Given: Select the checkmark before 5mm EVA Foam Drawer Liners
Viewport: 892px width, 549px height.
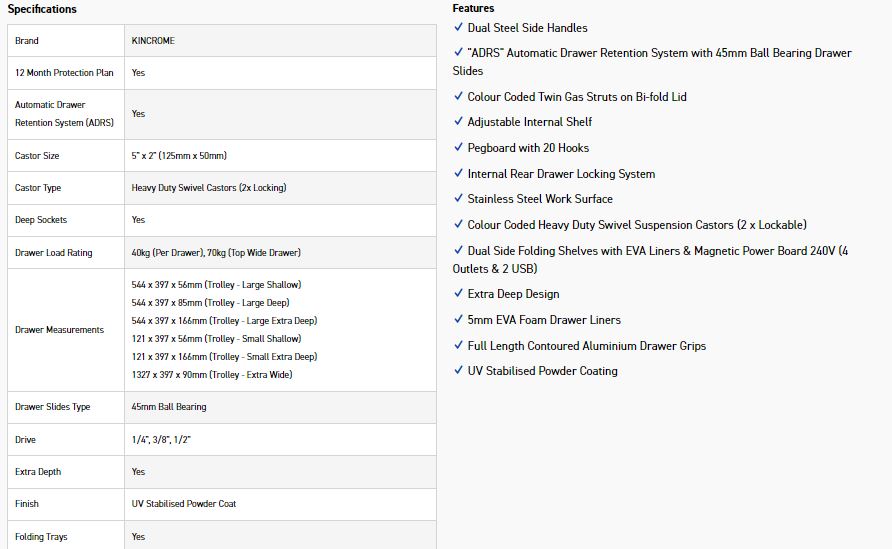Looking at the screenshot, I should point(458,320).
